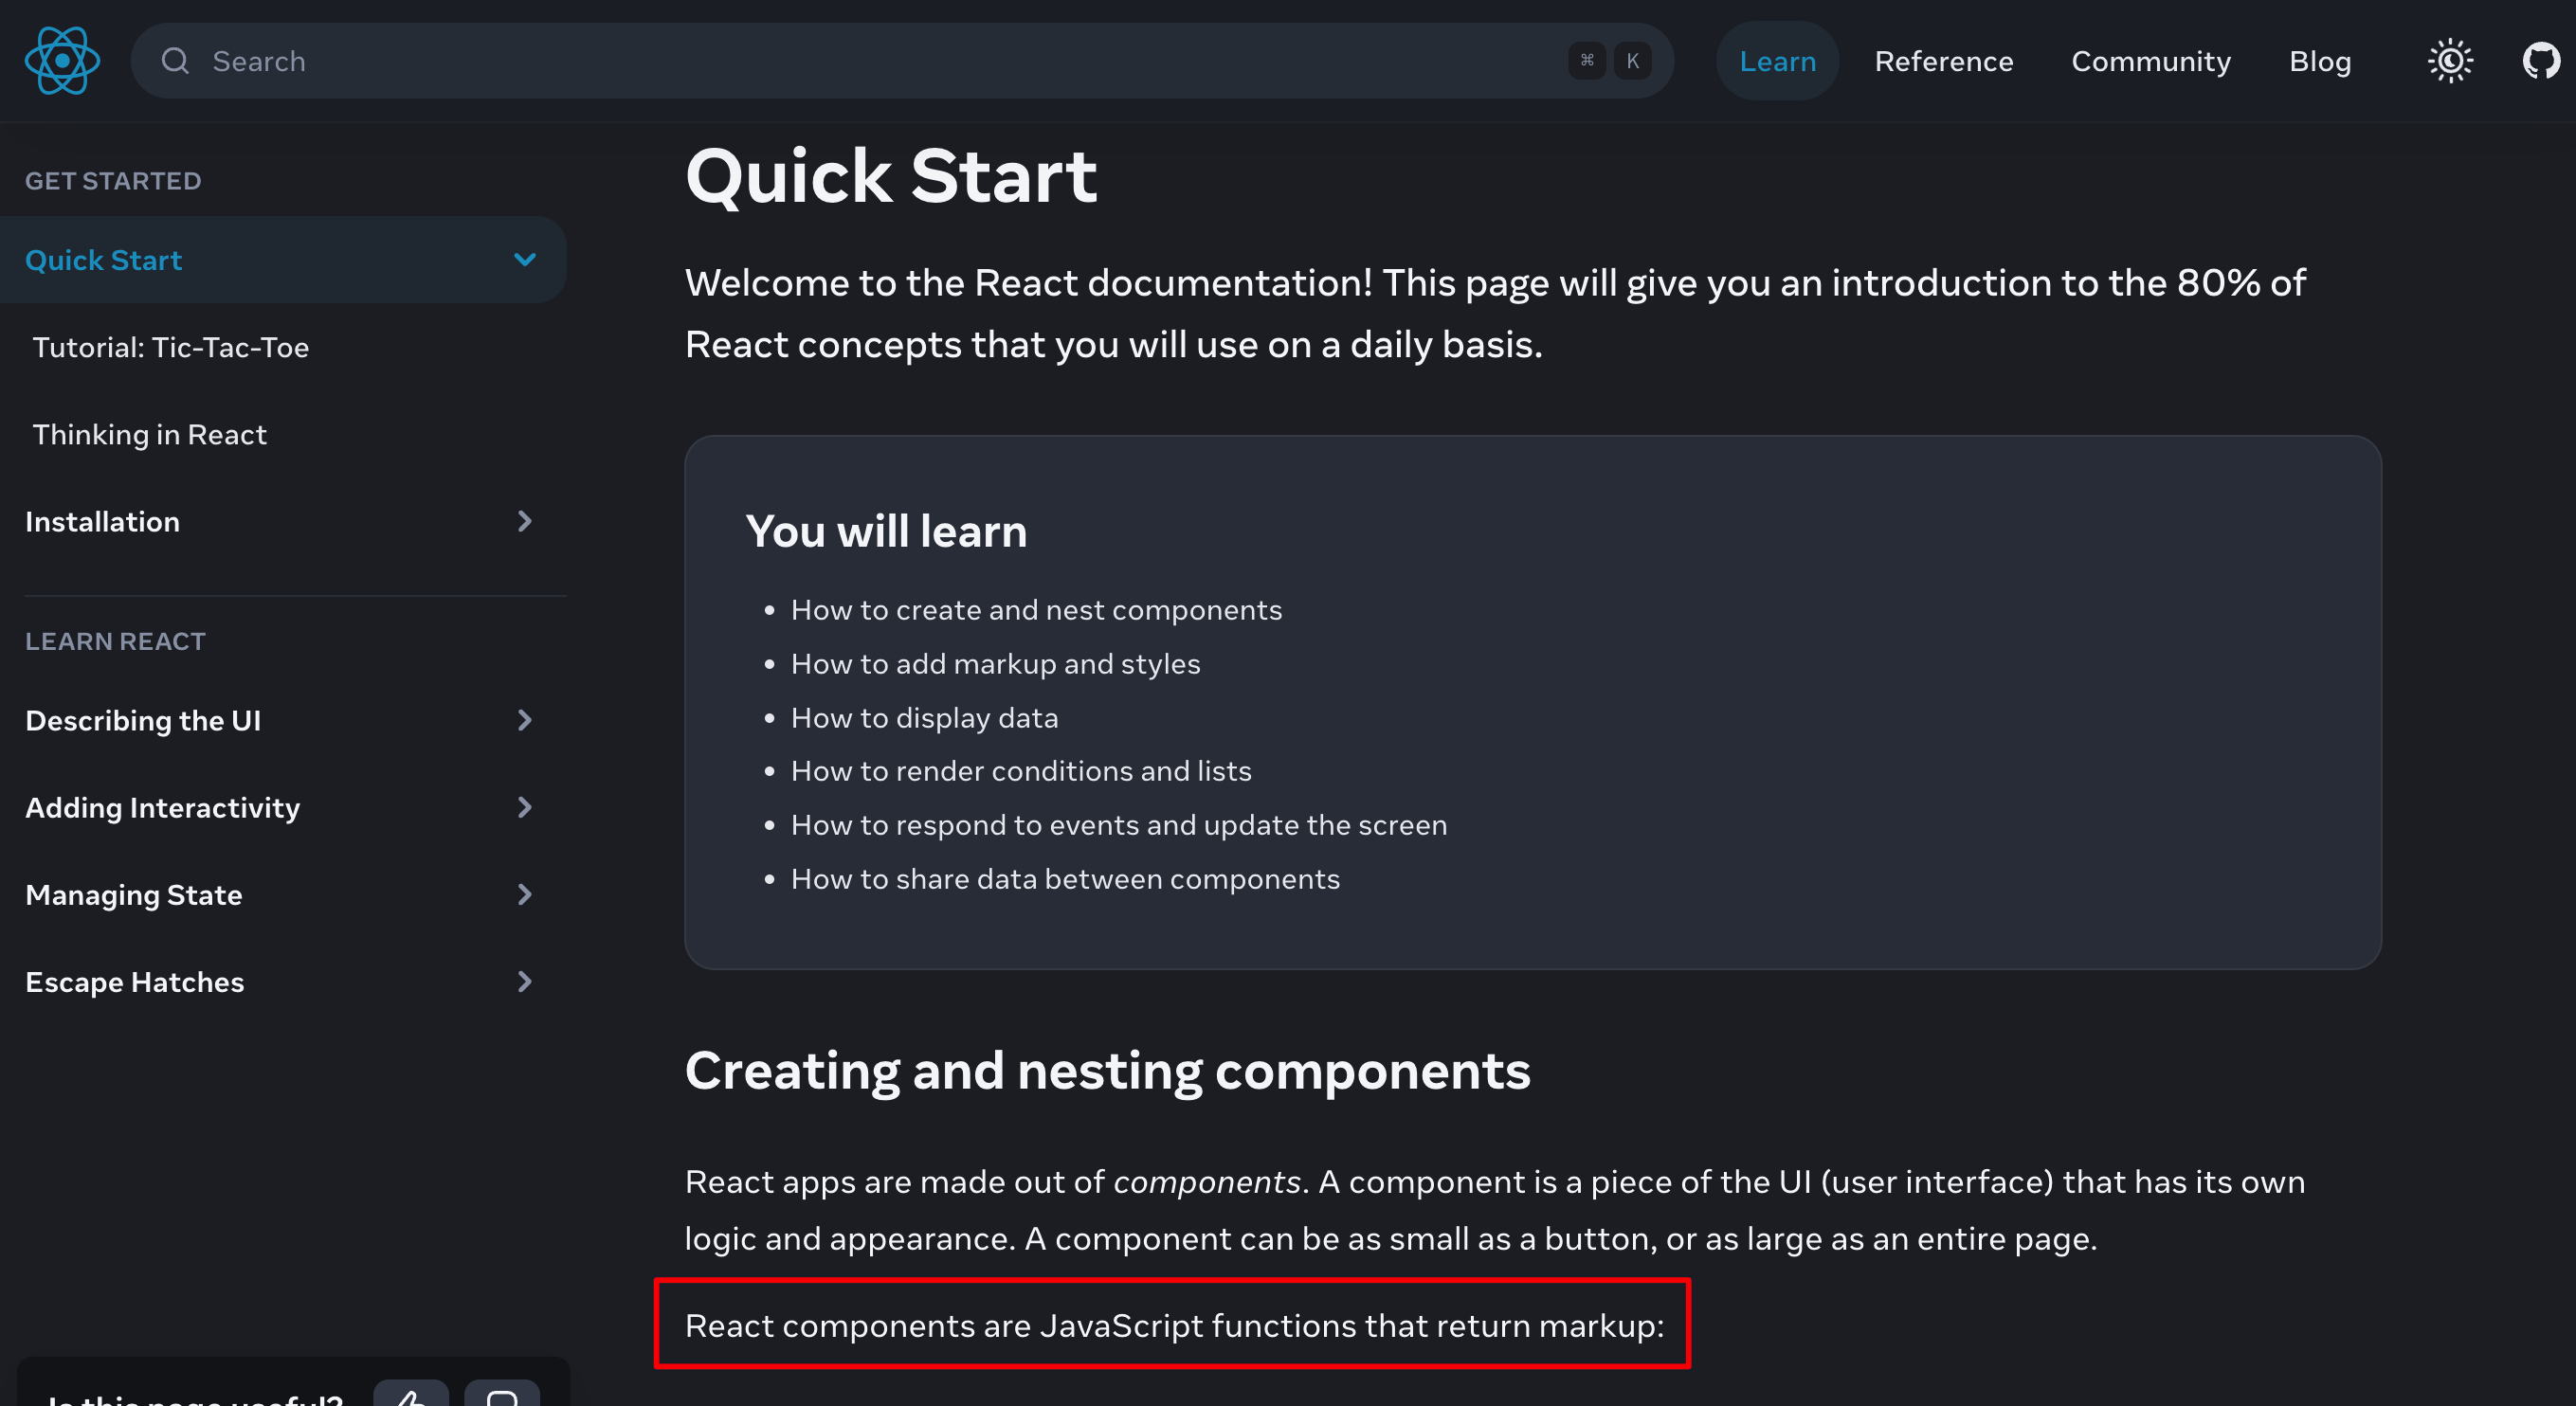Screen dimensions: 2576x1406
Task: Click the Quick Start page heading
Action: coord(891,176)
